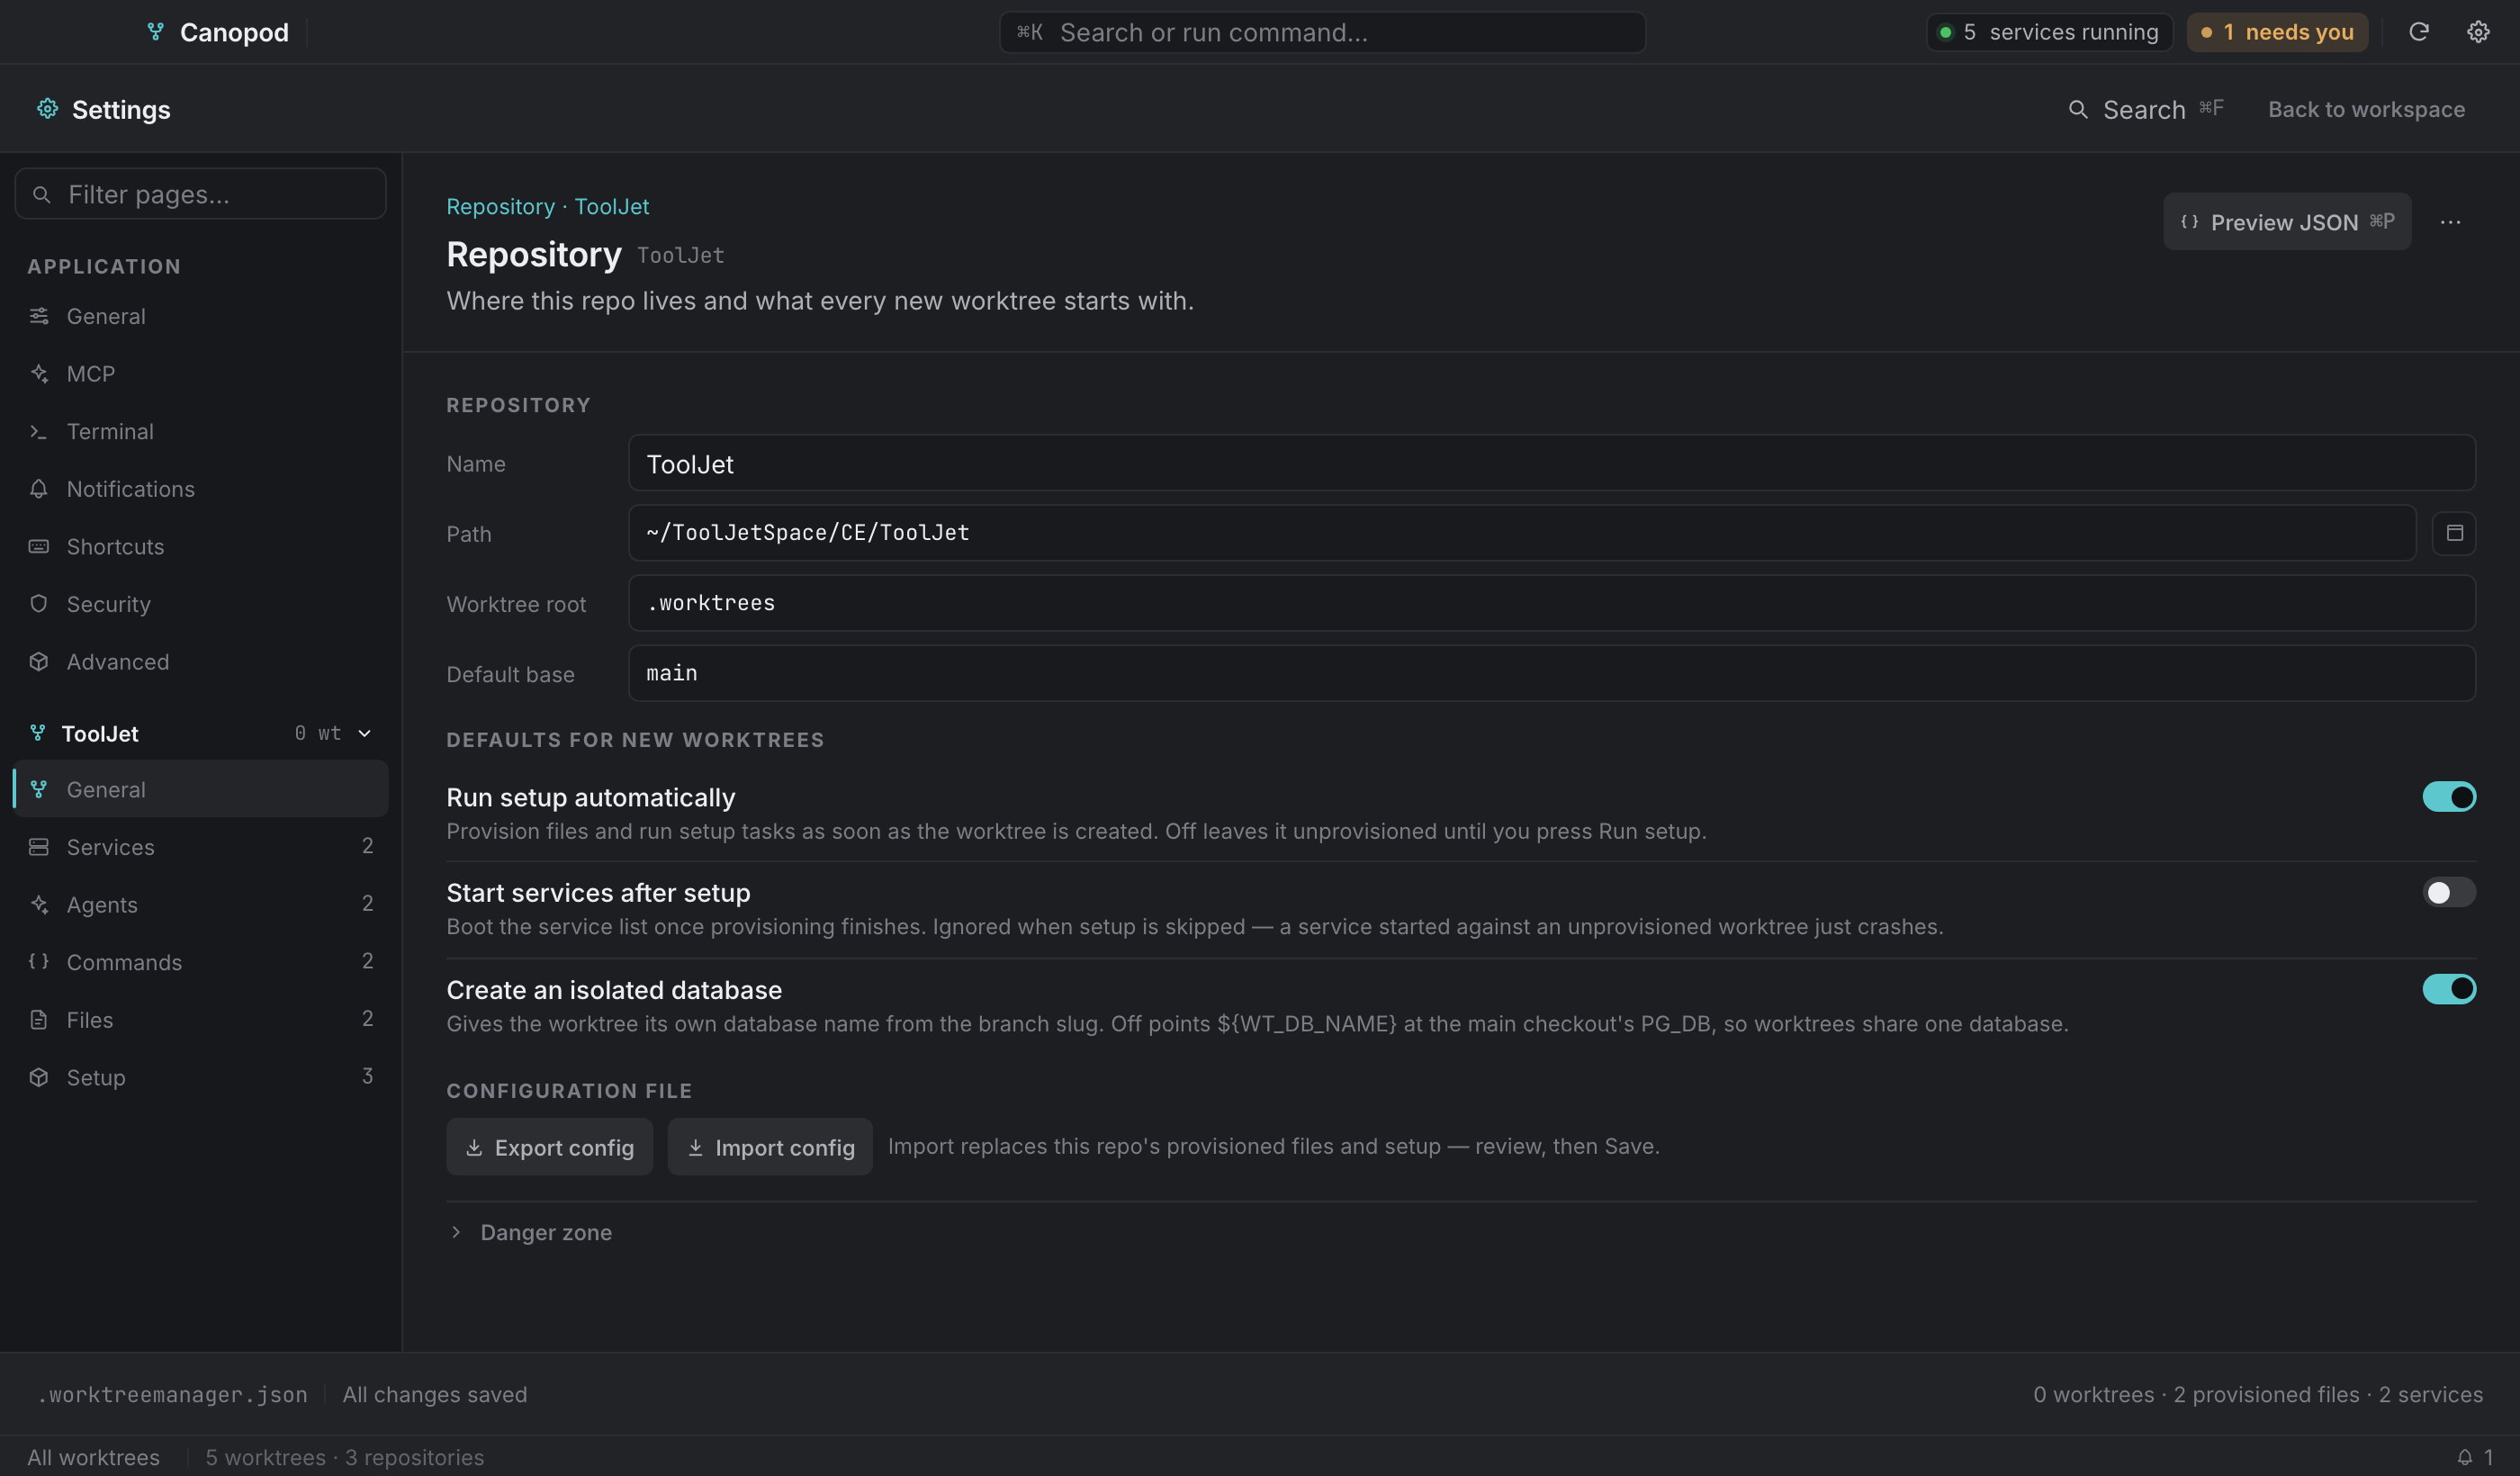Screen dimensions: 2520x1476
Task: Toggle Run setup automatically switch
Action: coord(2449,797)
